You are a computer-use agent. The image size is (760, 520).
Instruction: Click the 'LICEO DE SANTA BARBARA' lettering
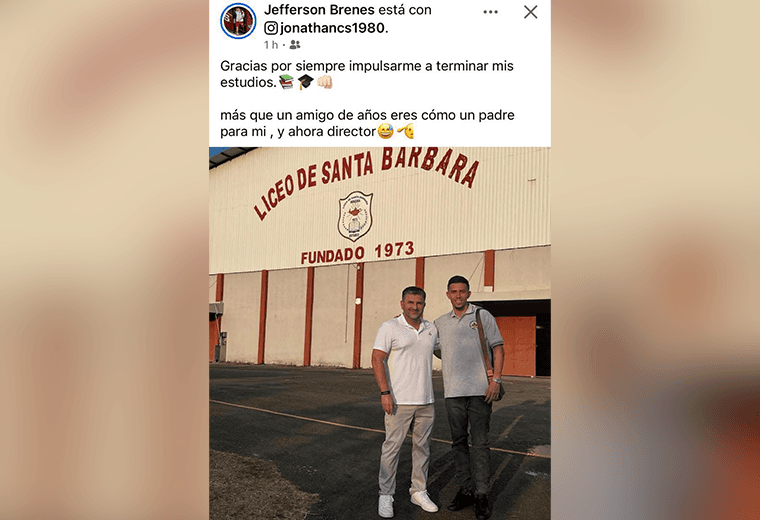[366, 180]
